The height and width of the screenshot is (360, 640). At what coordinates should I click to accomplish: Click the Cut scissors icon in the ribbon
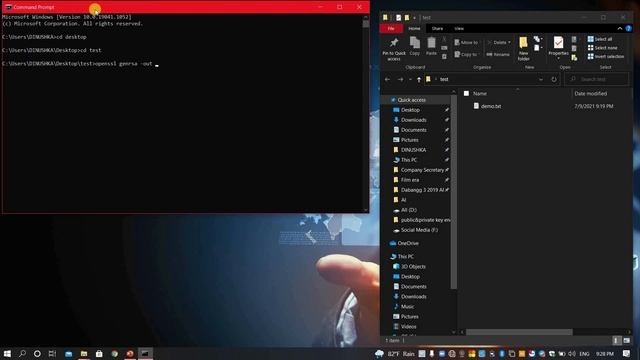(x=444, y=40)
